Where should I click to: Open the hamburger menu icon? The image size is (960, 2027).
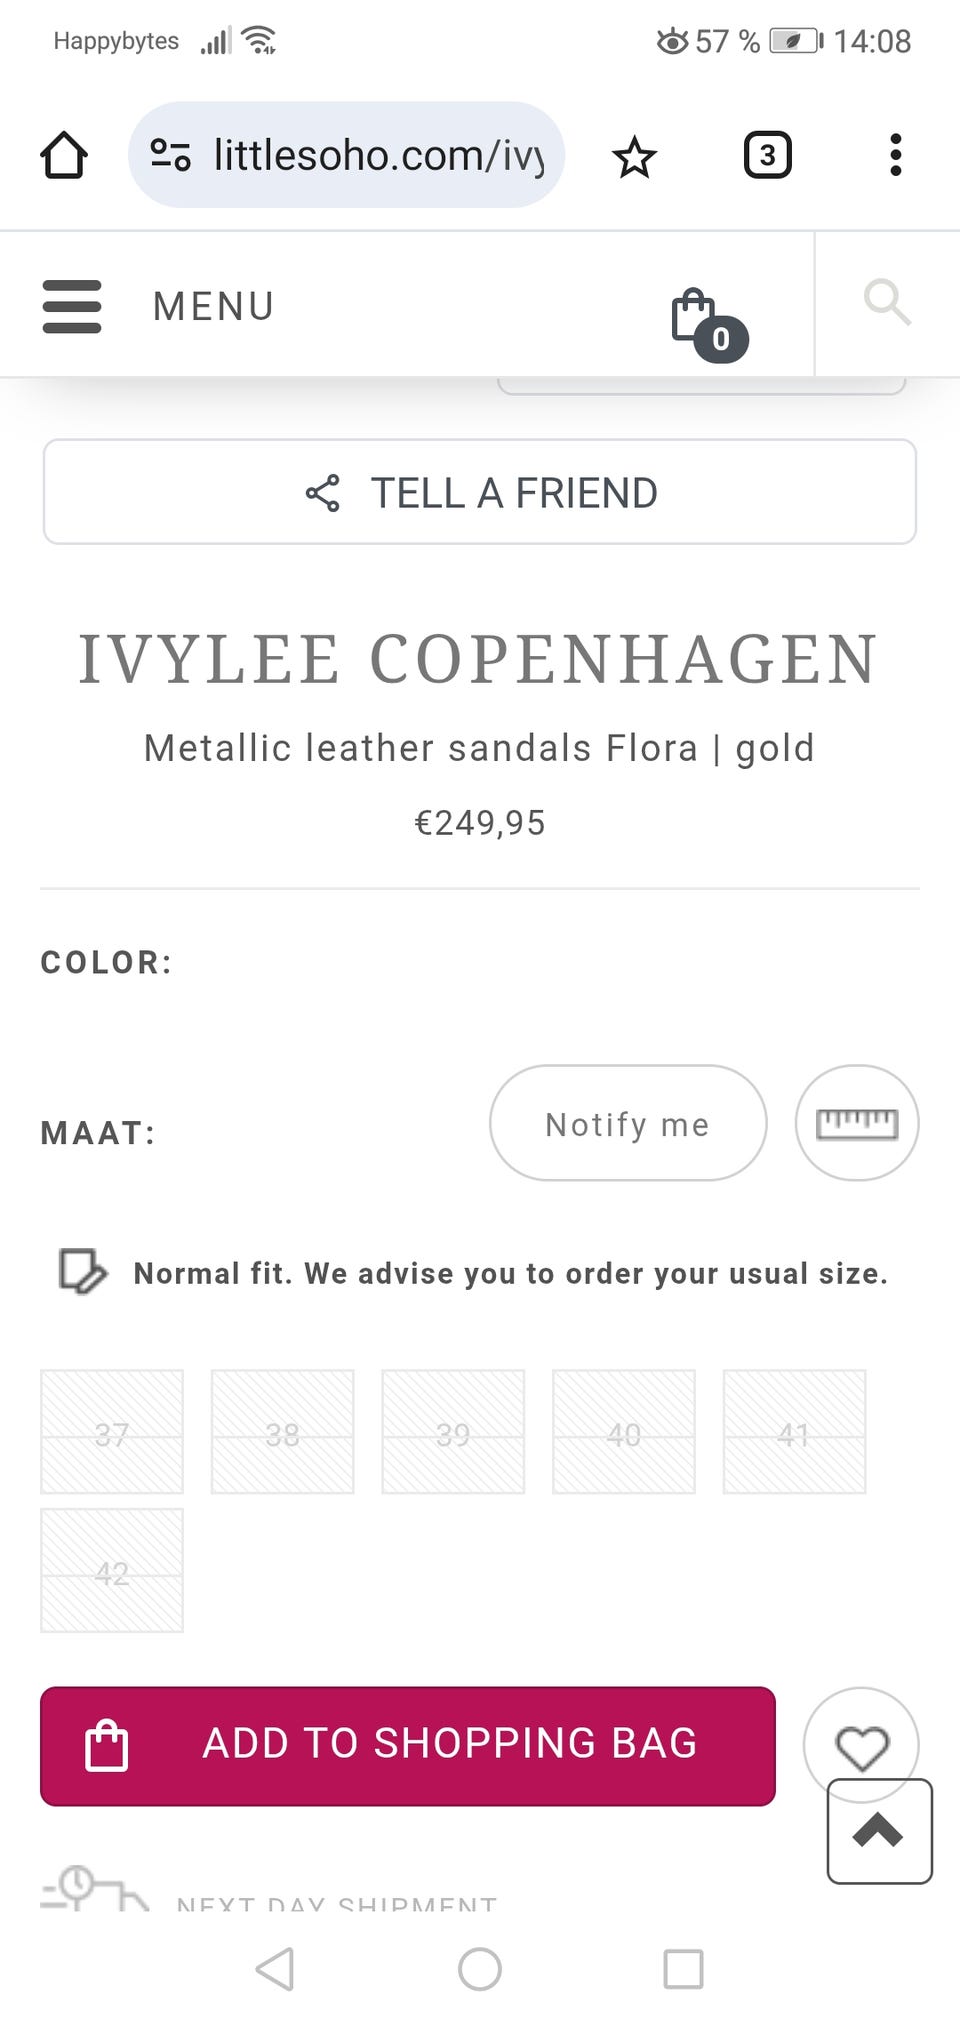coord(72,306)
